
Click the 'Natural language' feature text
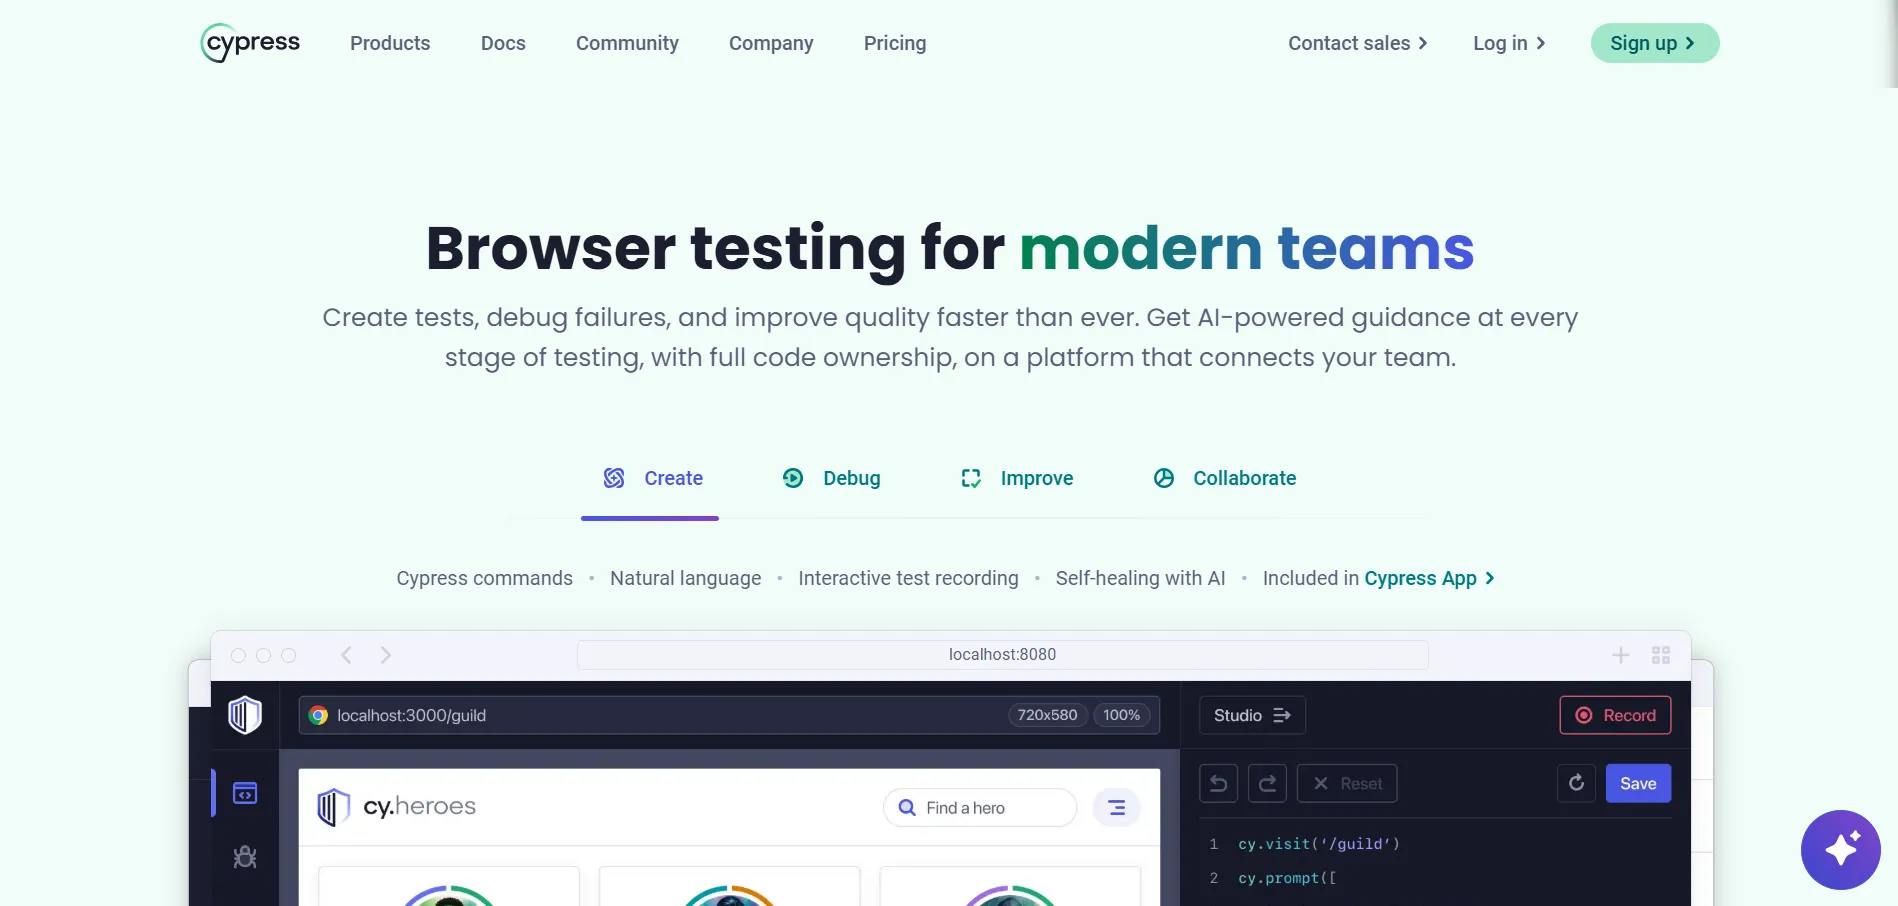click(x=686, y=578)
